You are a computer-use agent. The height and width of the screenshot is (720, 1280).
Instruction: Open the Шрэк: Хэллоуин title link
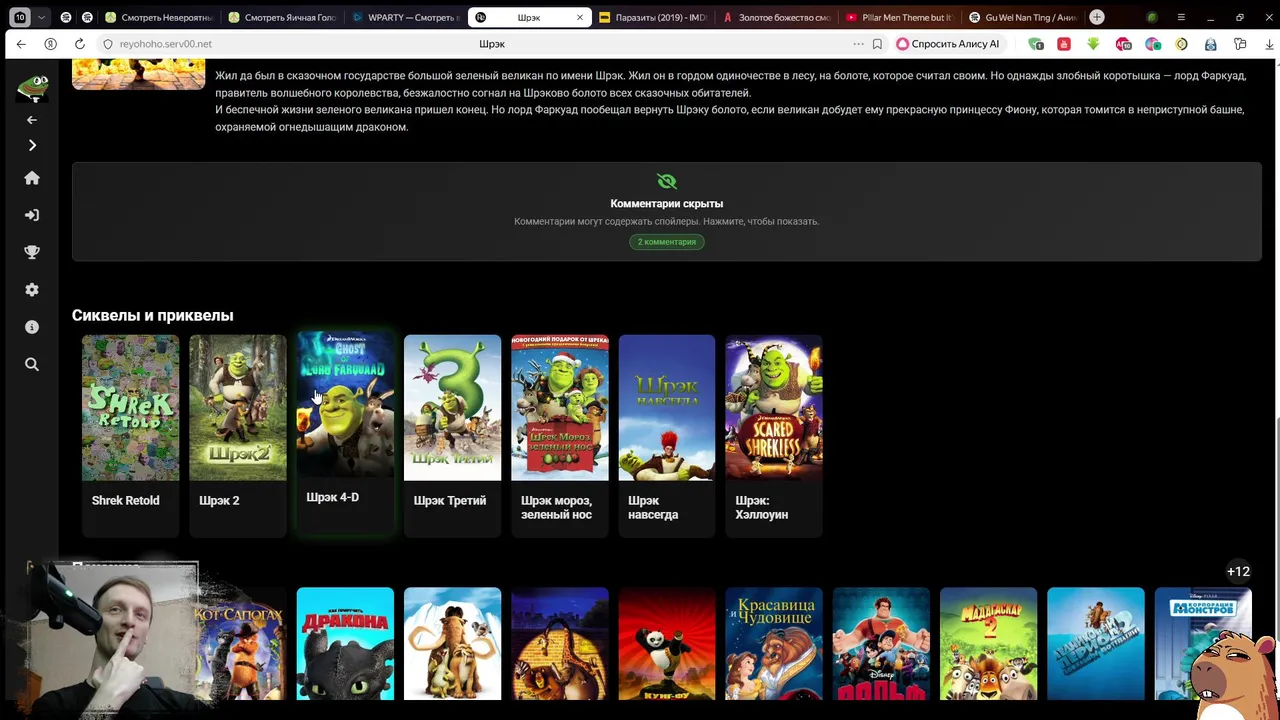tap(762, 508)
